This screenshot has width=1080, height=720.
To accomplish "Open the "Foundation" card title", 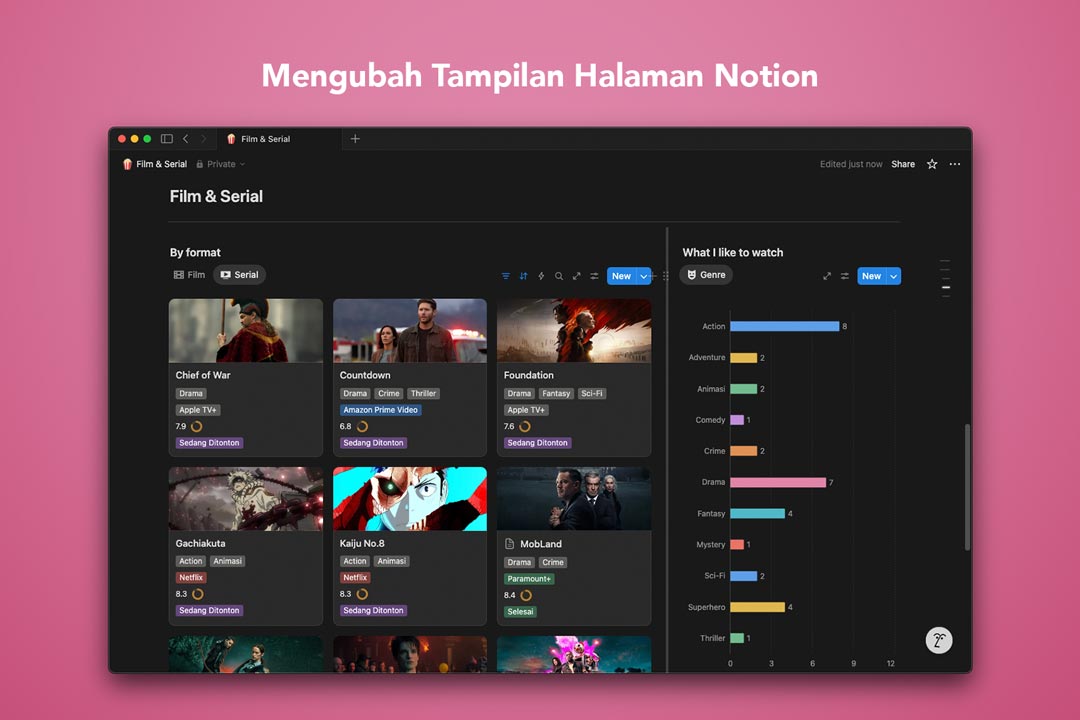I will tap(528, 375).
